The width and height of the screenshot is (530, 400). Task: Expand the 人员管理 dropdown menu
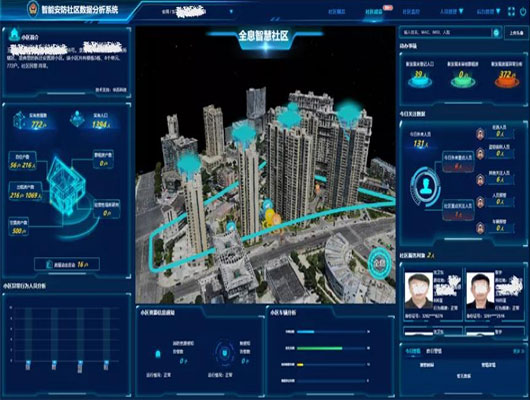click(452, 11)
